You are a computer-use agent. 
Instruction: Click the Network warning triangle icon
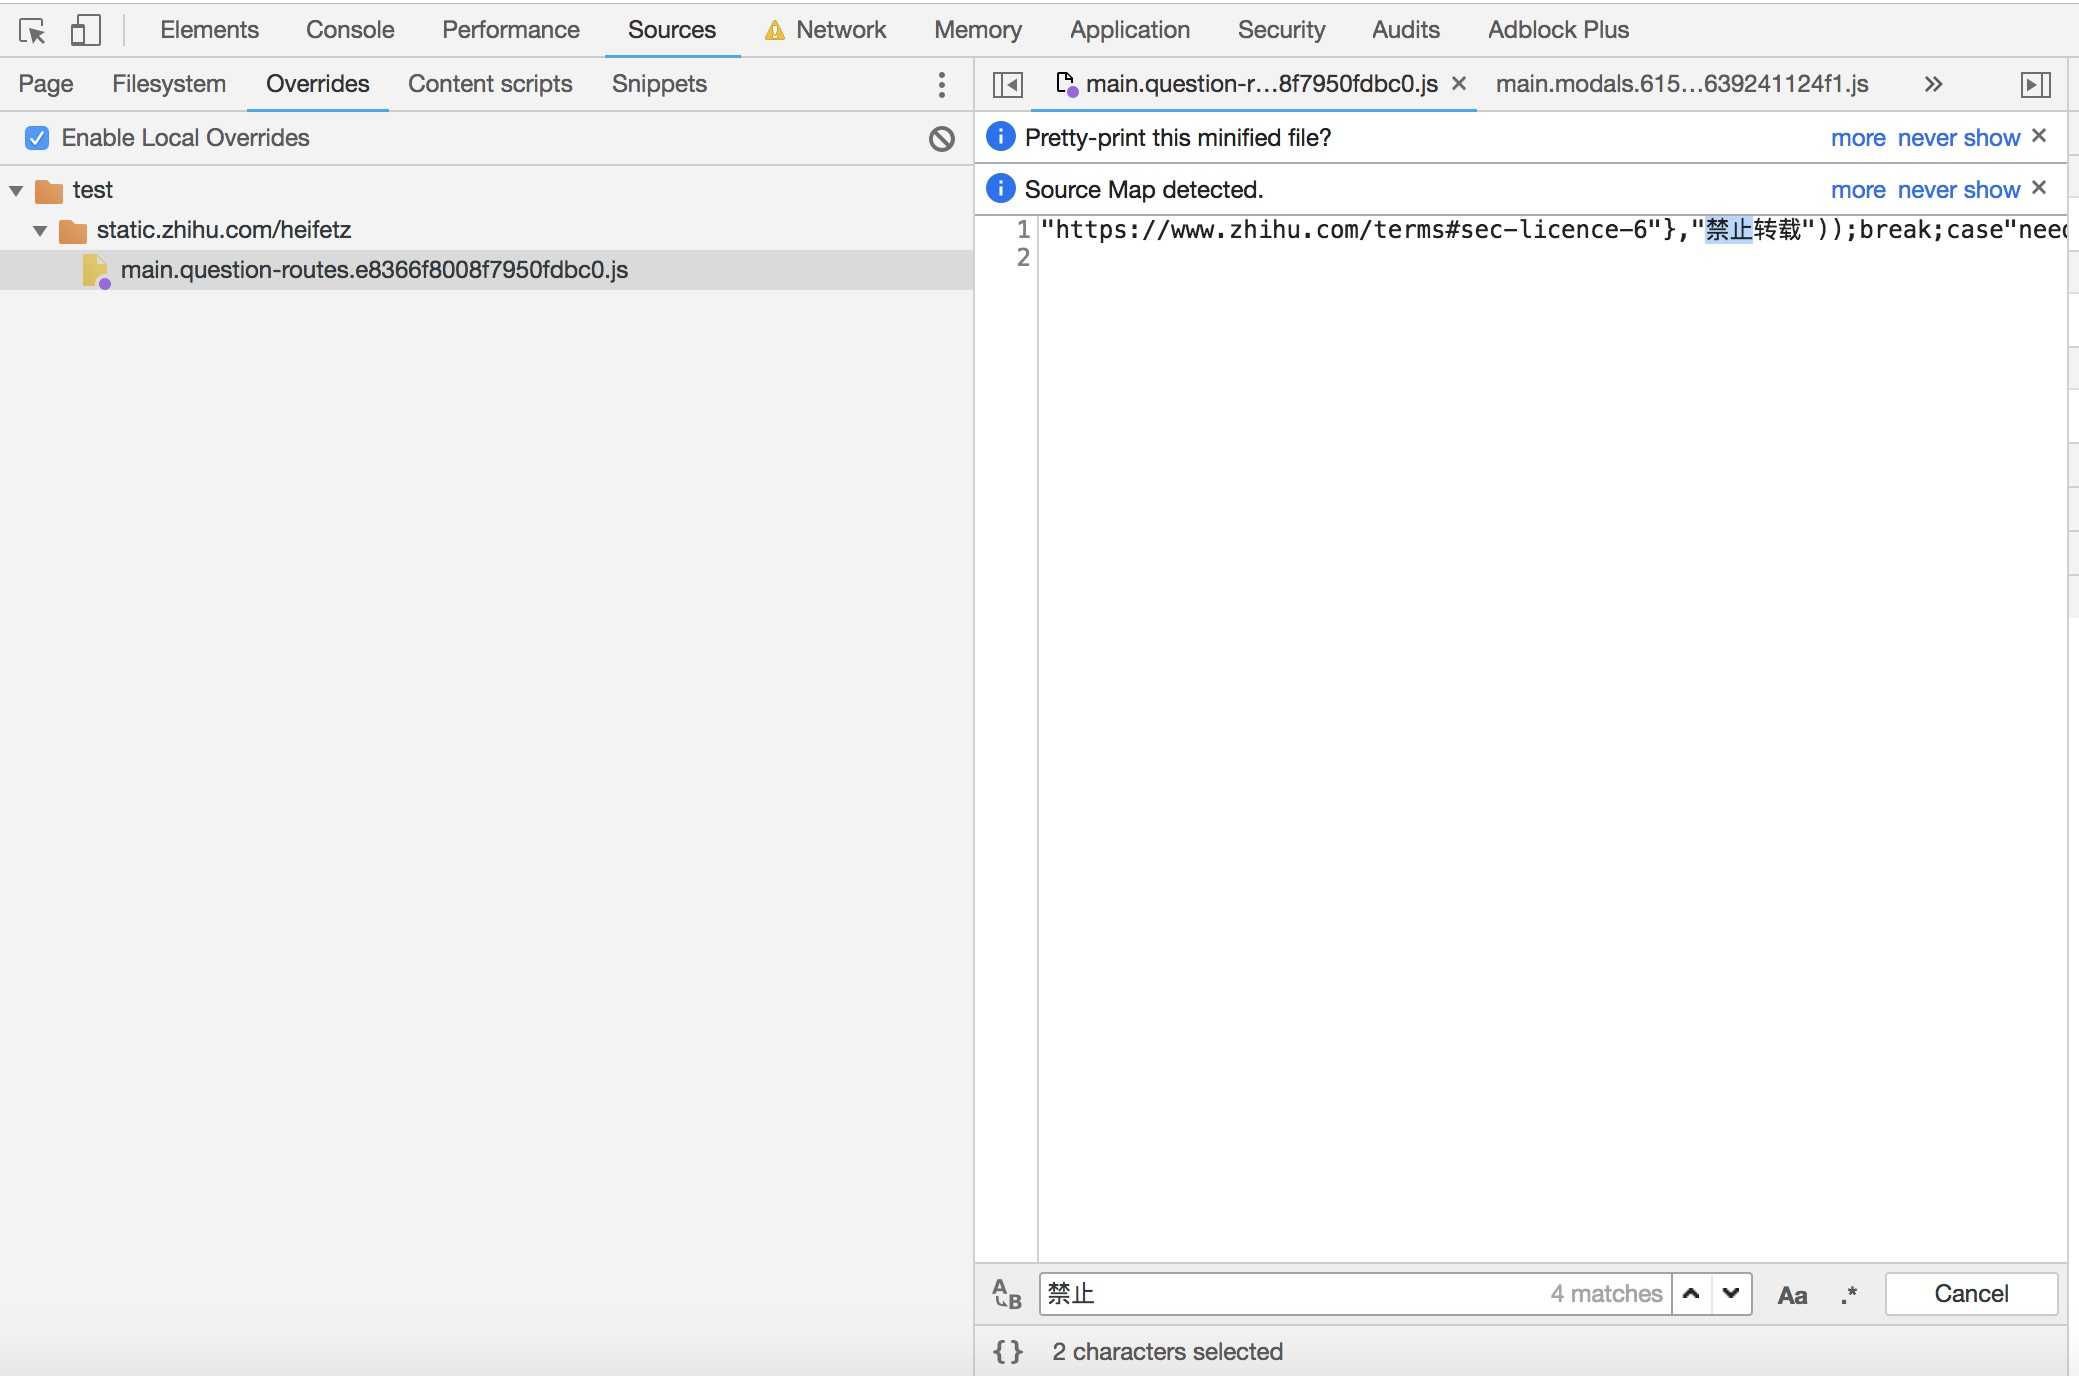pyautogui.click(x=774, y=31)
